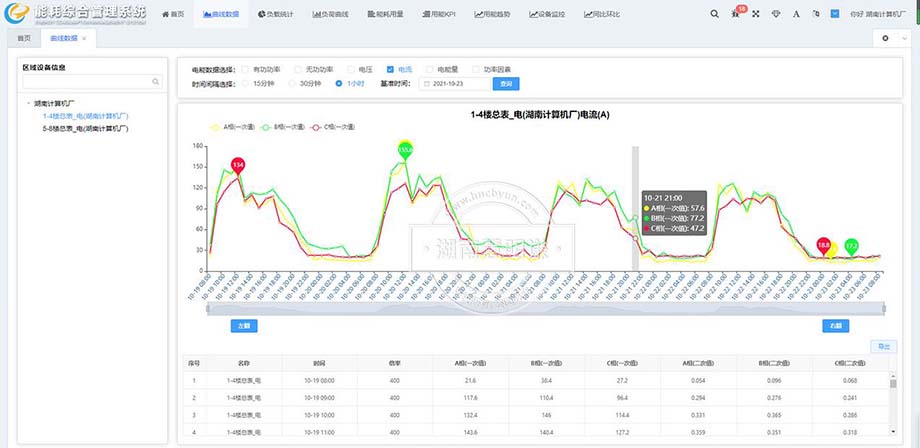
Task: Click the search magnifier icon in top bar
Action: coord(714,15)
